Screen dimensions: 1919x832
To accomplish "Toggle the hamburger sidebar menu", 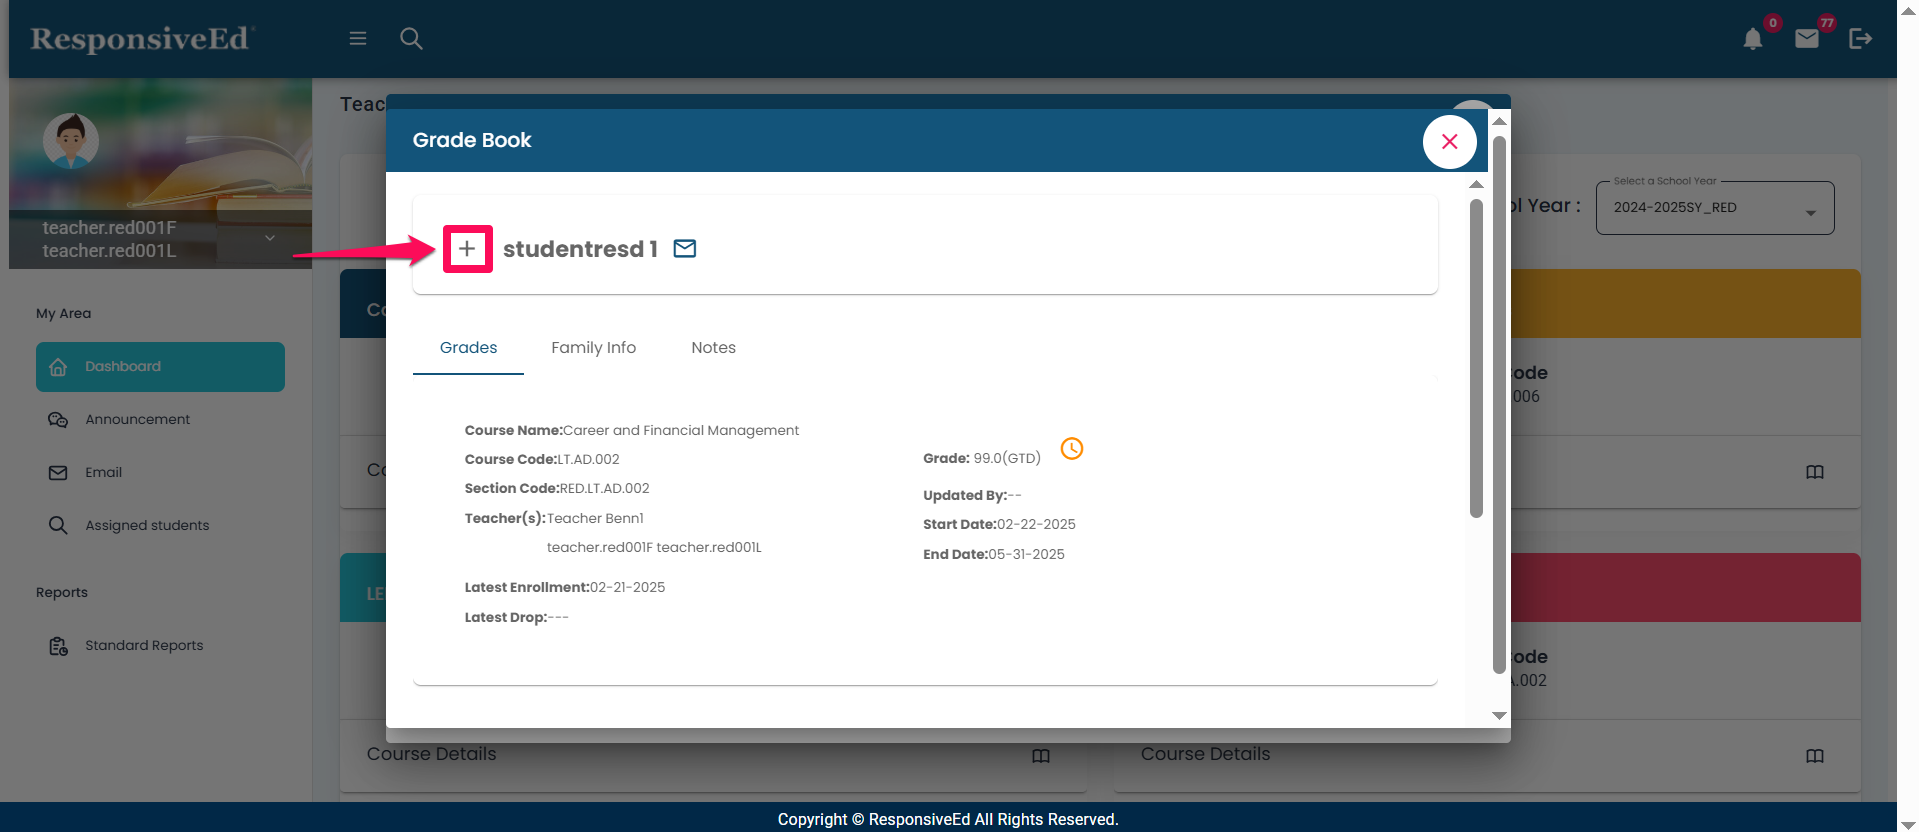I will click(358, 39).
